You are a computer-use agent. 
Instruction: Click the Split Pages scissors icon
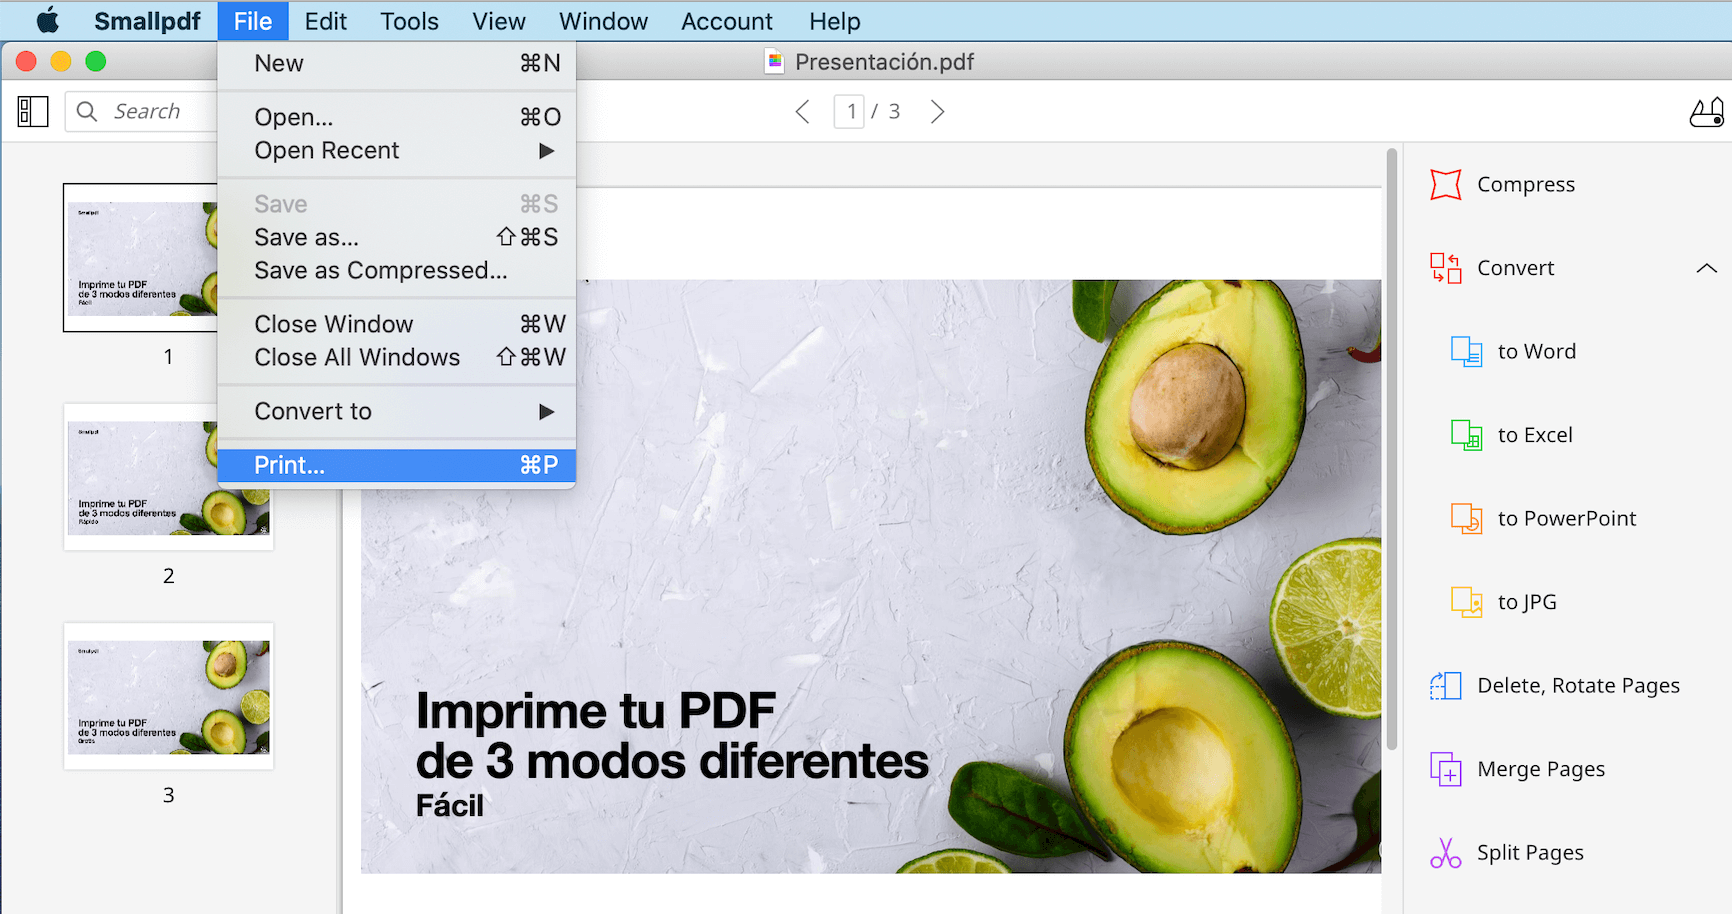(1446, 853)
